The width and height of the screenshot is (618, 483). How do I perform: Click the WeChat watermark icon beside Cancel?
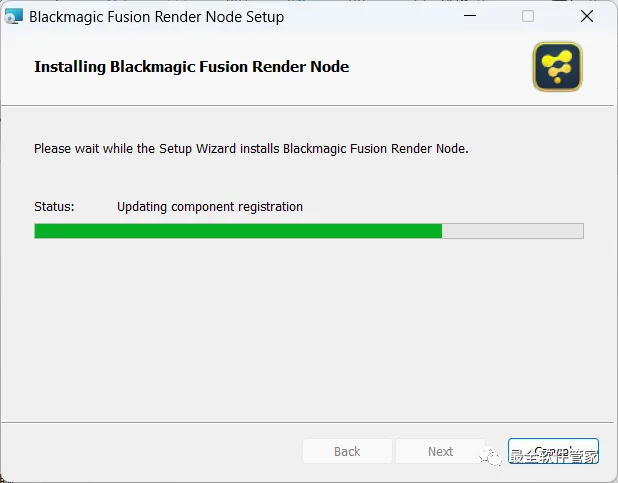490,456
